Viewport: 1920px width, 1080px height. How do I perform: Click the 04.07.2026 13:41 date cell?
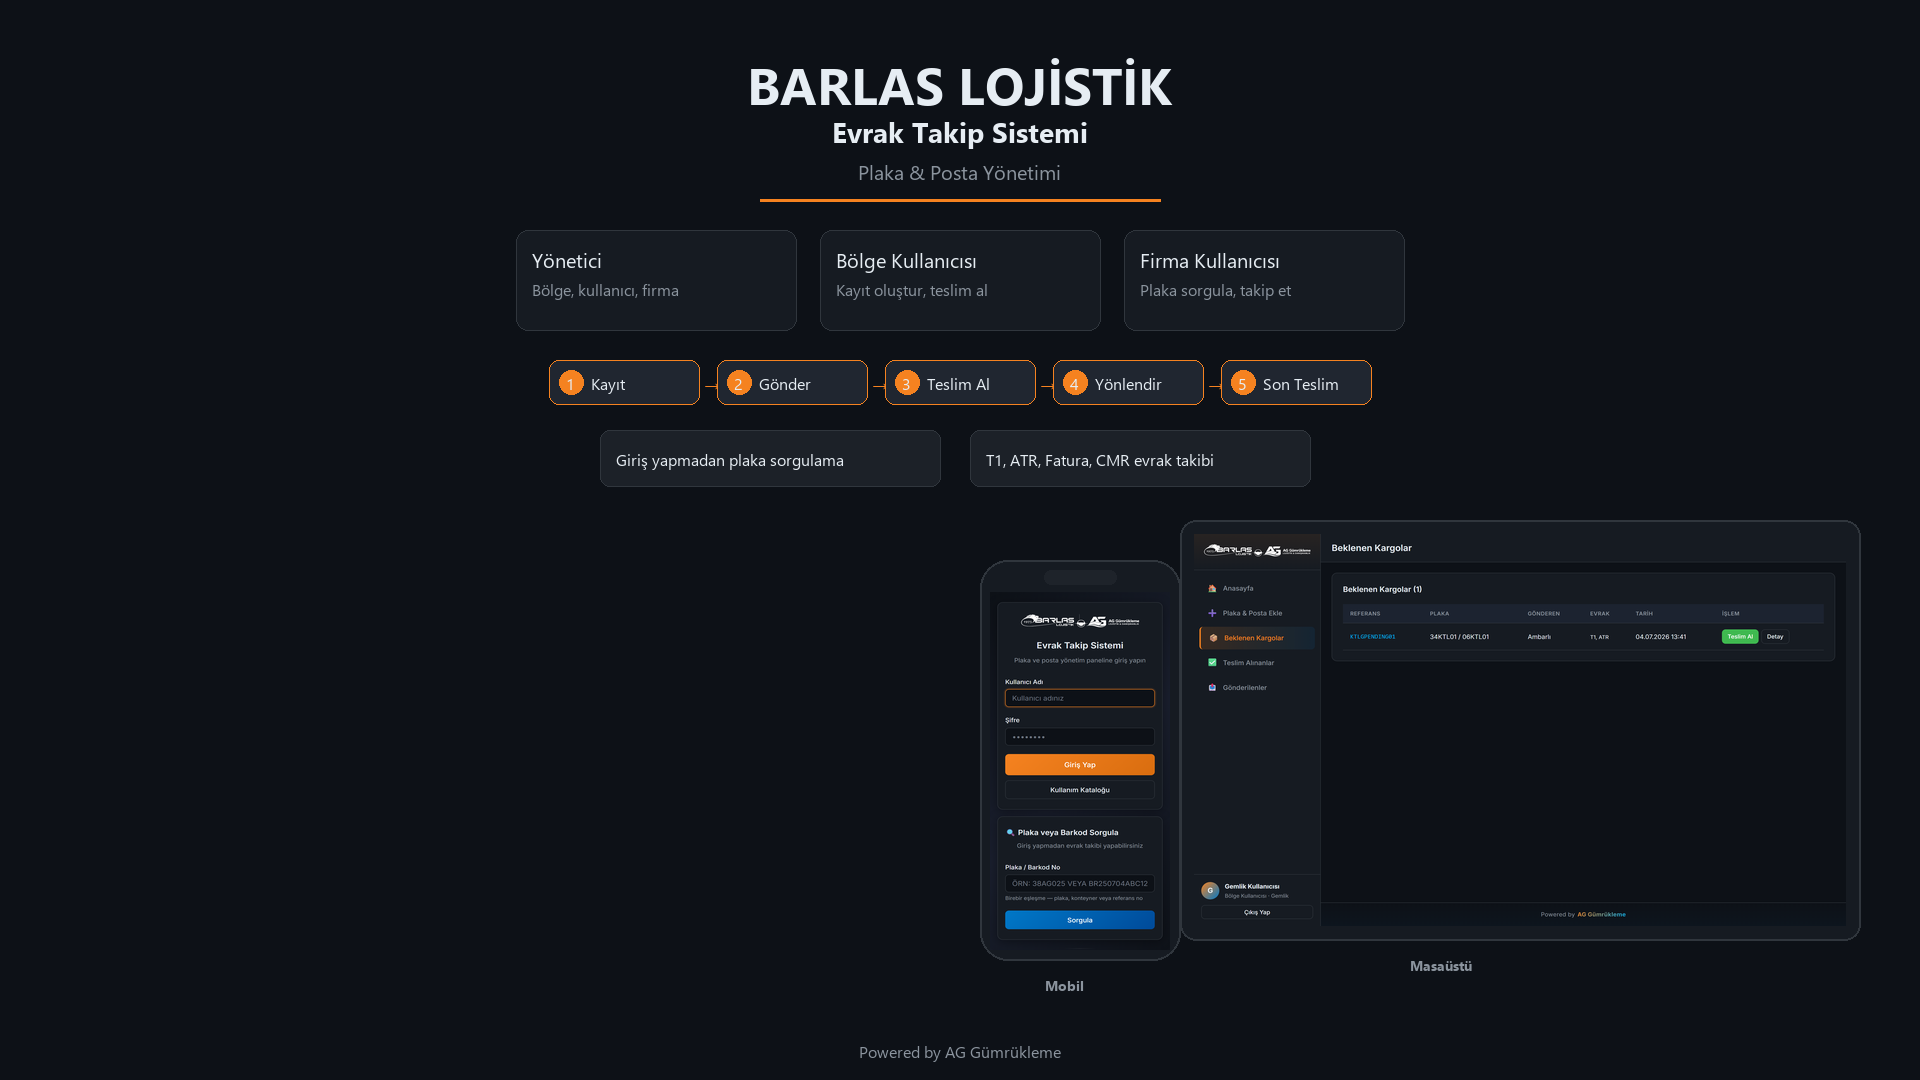(x=1661, y=637)
